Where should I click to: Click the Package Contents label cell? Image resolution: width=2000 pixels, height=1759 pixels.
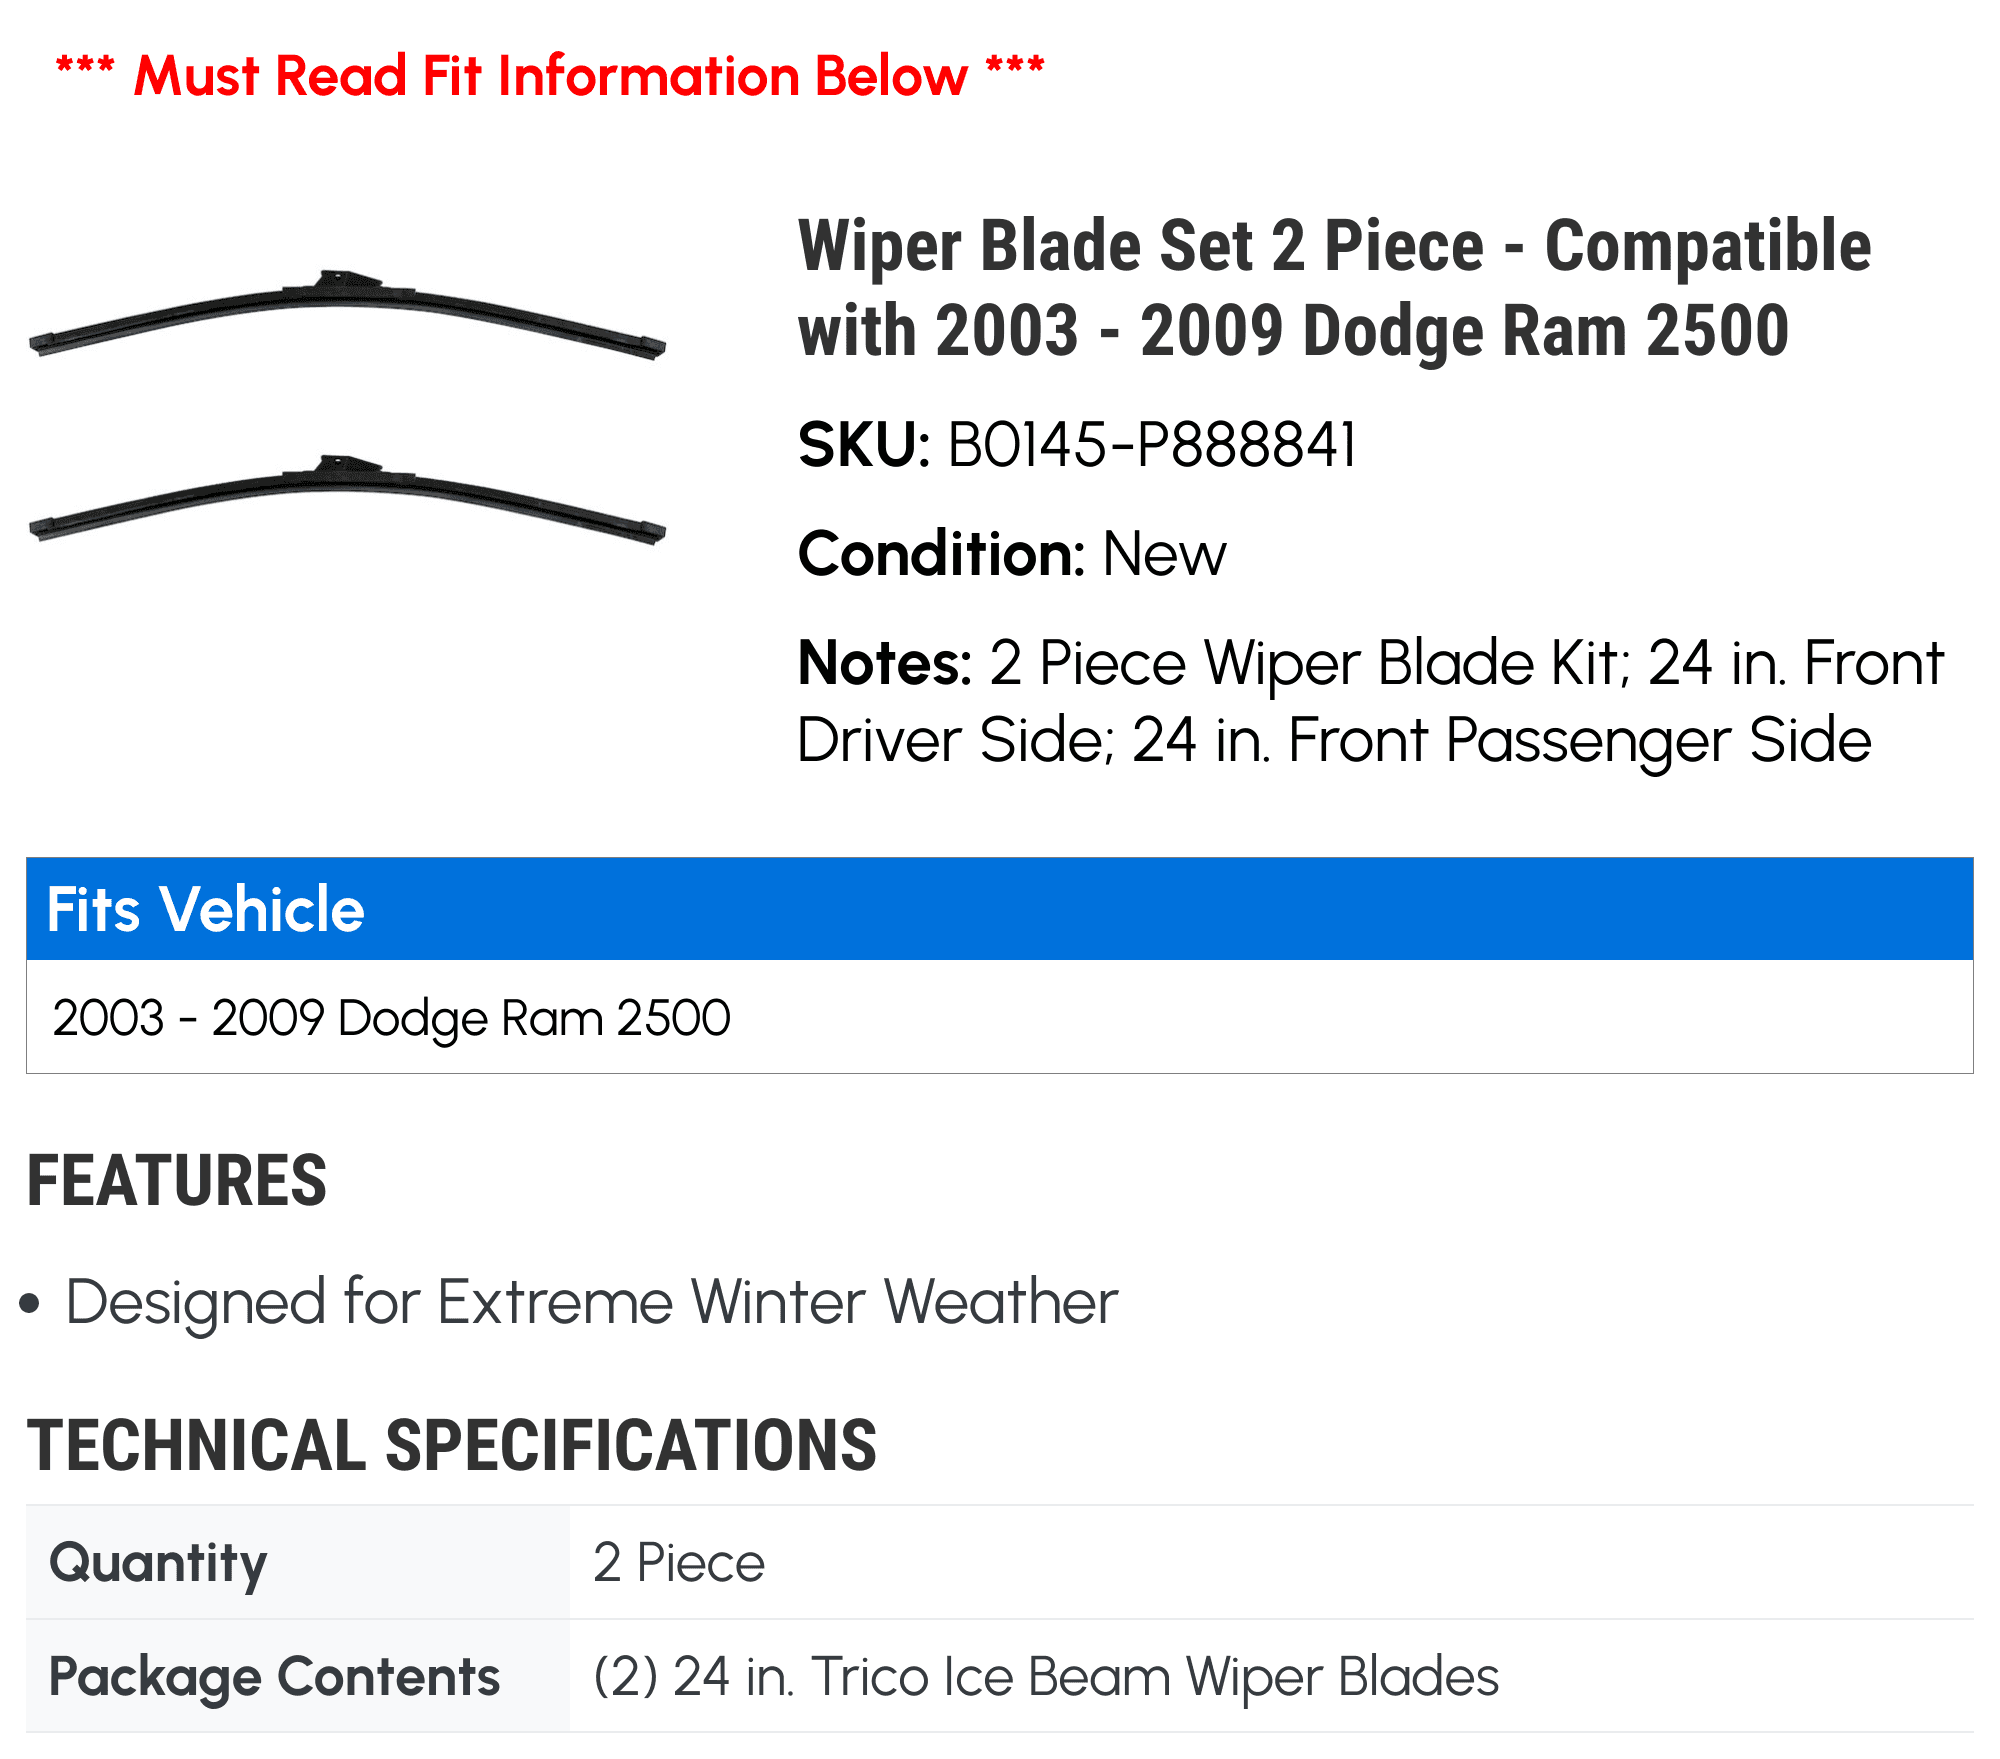(298, 1676)
